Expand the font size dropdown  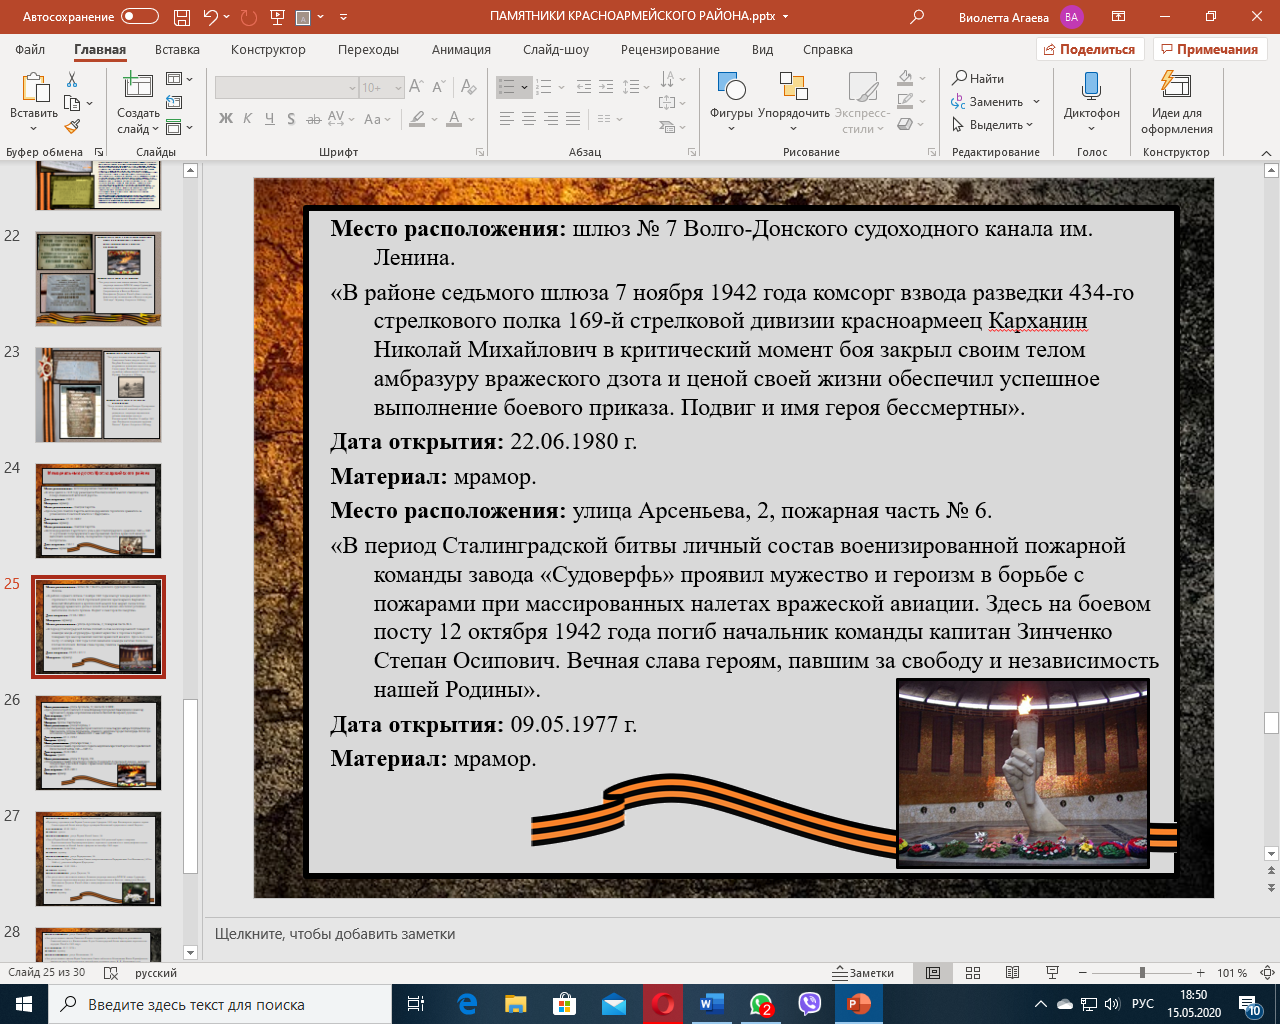(x=398, y=88)
